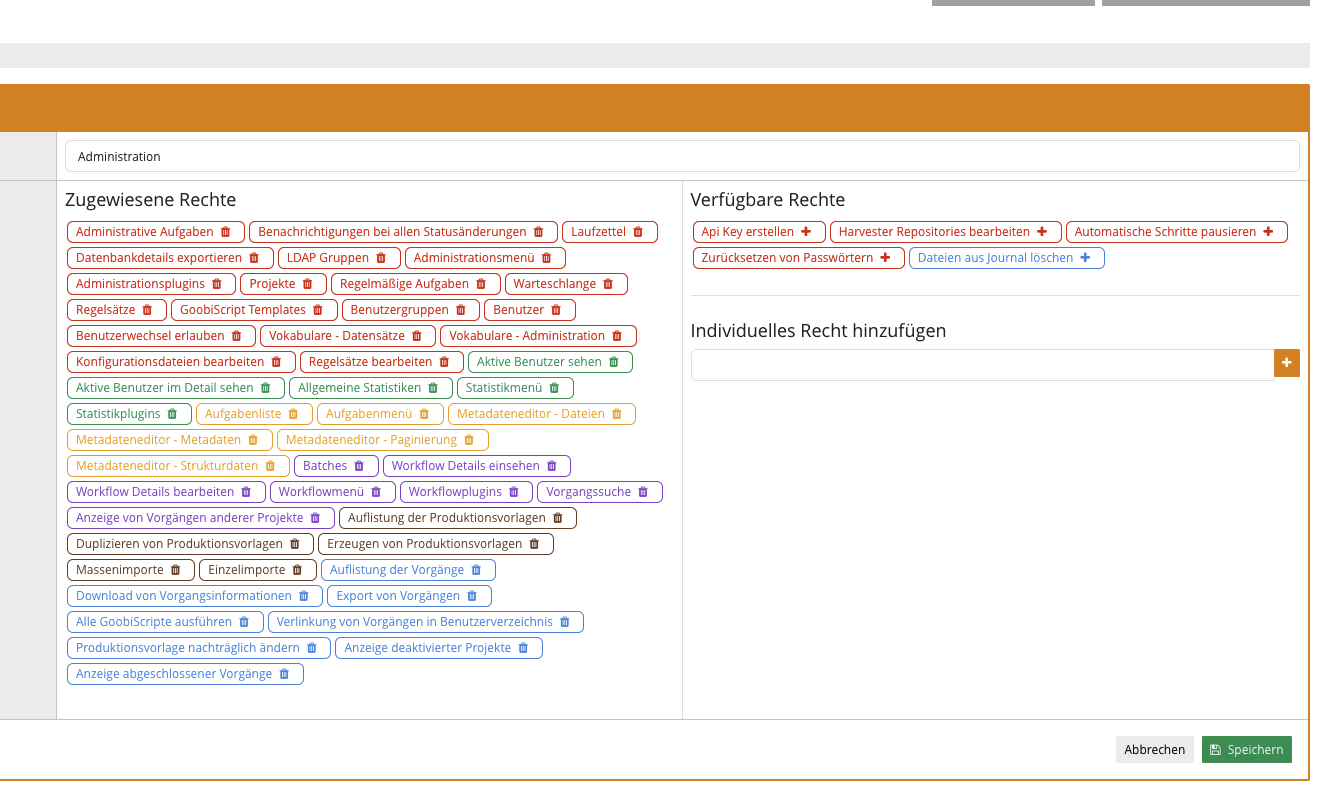Click orange plus button to add individual right
This screenshot has height=798, width=1328.
(x=1286, y=363)
